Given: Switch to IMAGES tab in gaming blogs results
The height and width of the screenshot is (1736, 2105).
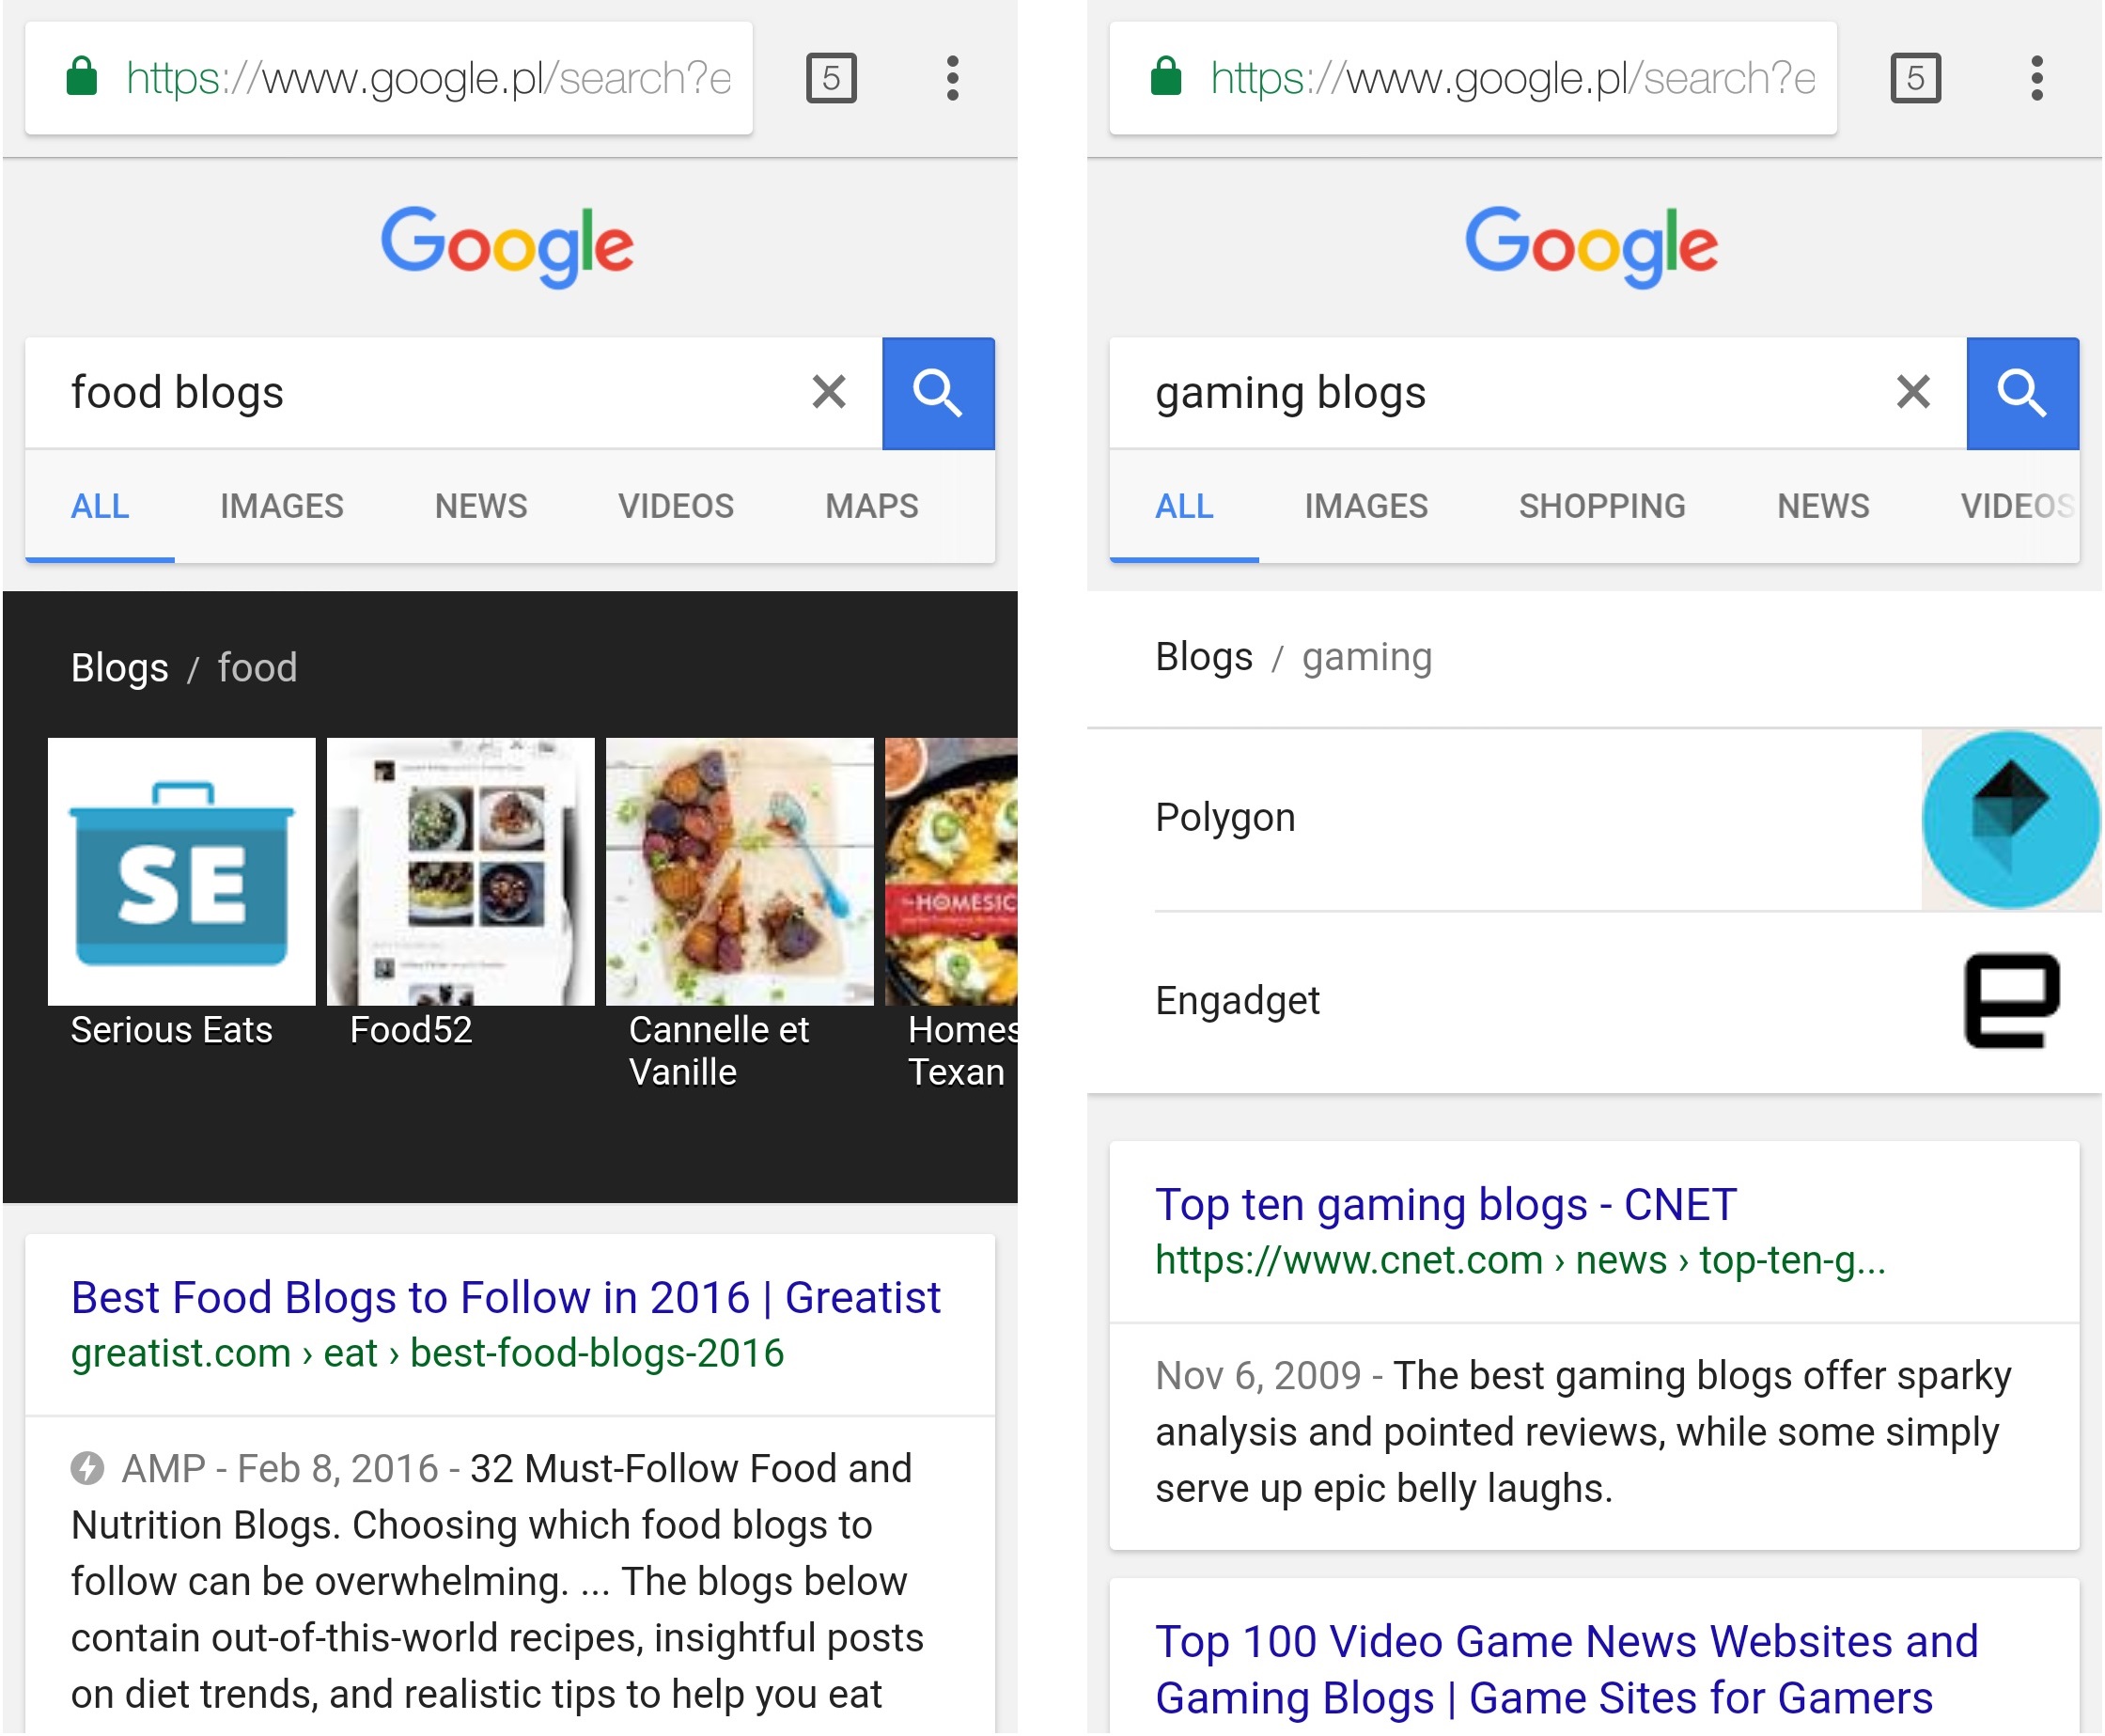Looking at the screenshot, I should point(1366,506).
